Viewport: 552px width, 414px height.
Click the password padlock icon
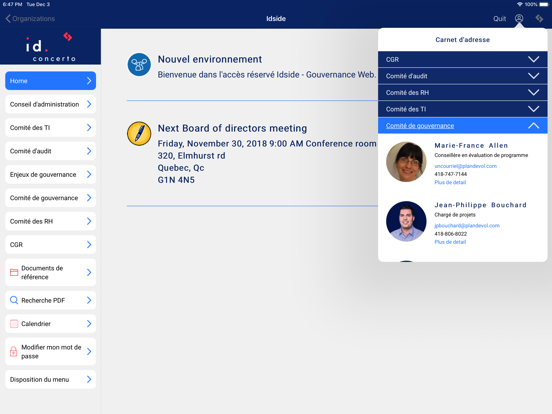pyautogui.click(x=13, y=351)
